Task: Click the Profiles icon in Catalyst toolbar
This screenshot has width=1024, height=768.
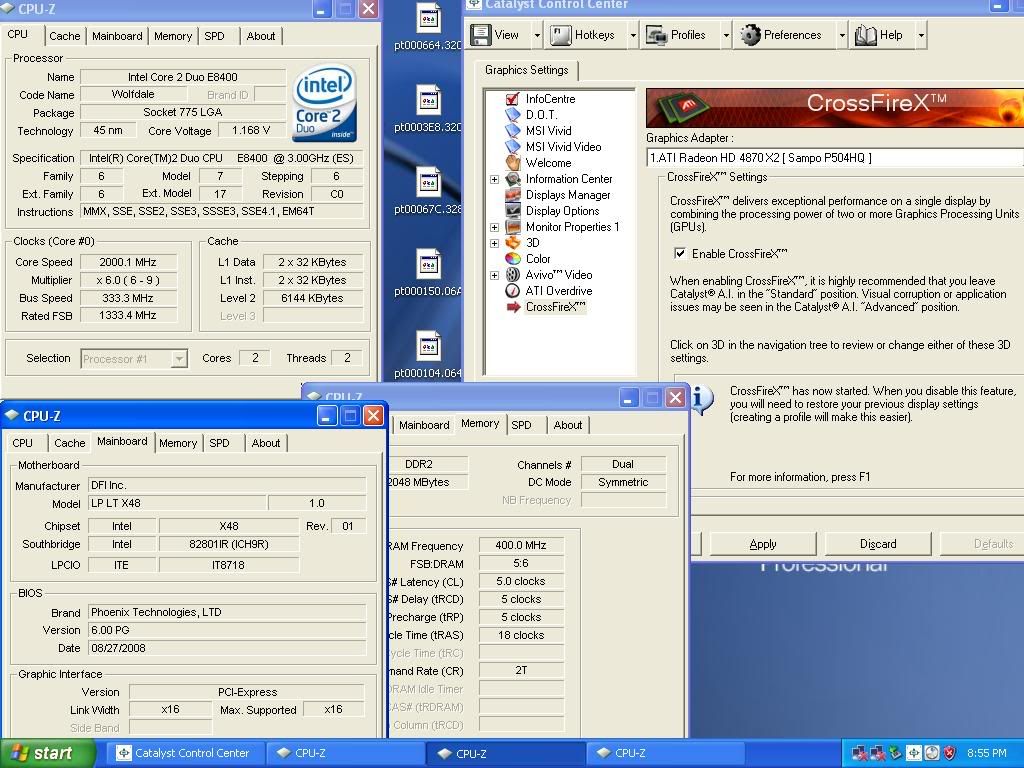Action: [x=656, y=35]
